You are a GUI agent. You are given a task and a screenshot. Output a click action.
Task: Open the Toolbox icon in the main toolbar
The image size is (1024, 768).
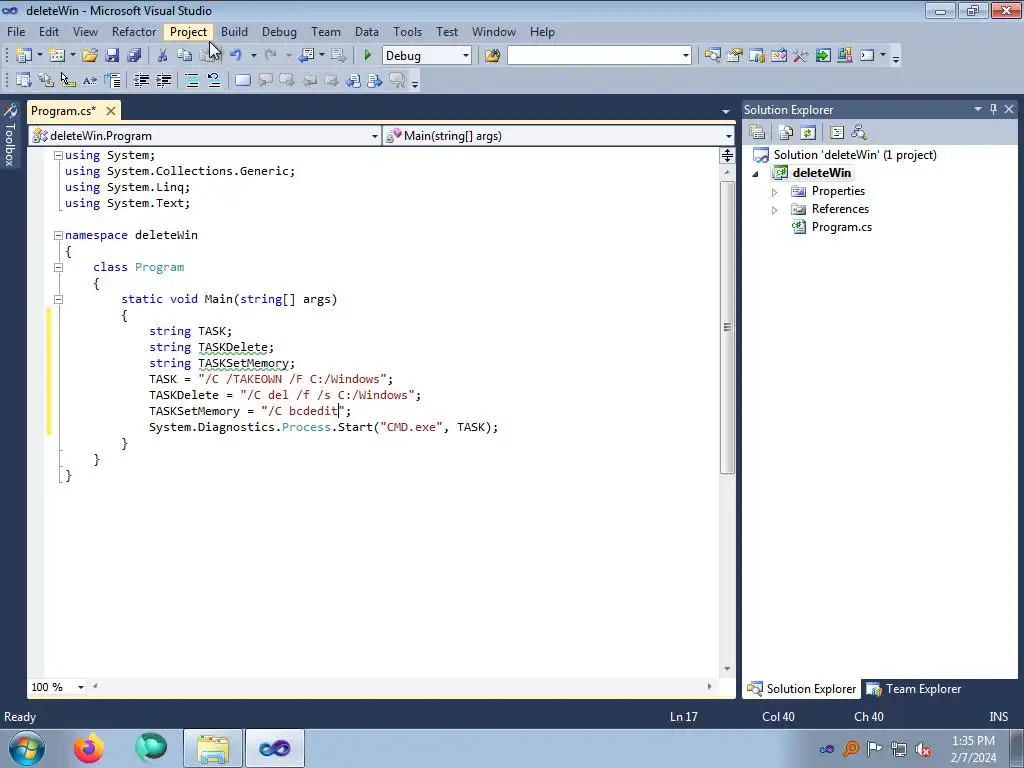click(801, 56)
